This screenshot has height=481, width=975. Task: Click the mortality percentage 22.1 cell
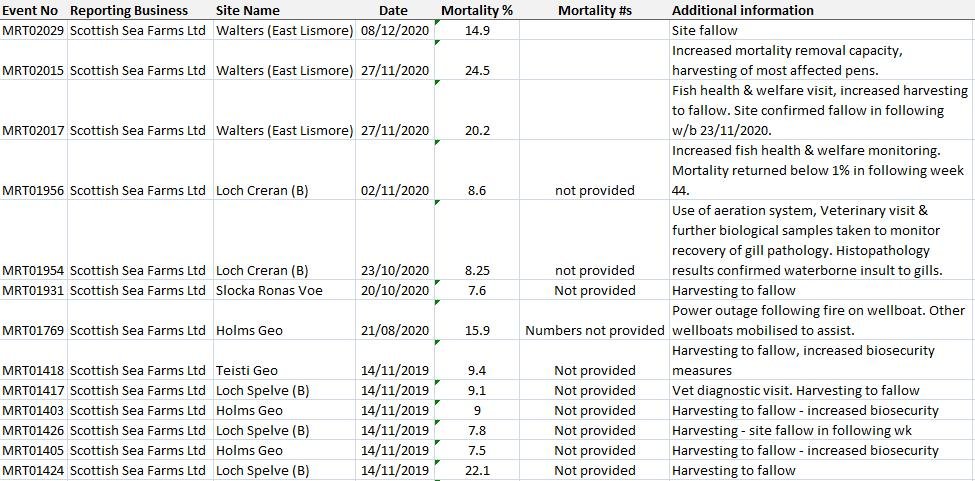(477, 470)
